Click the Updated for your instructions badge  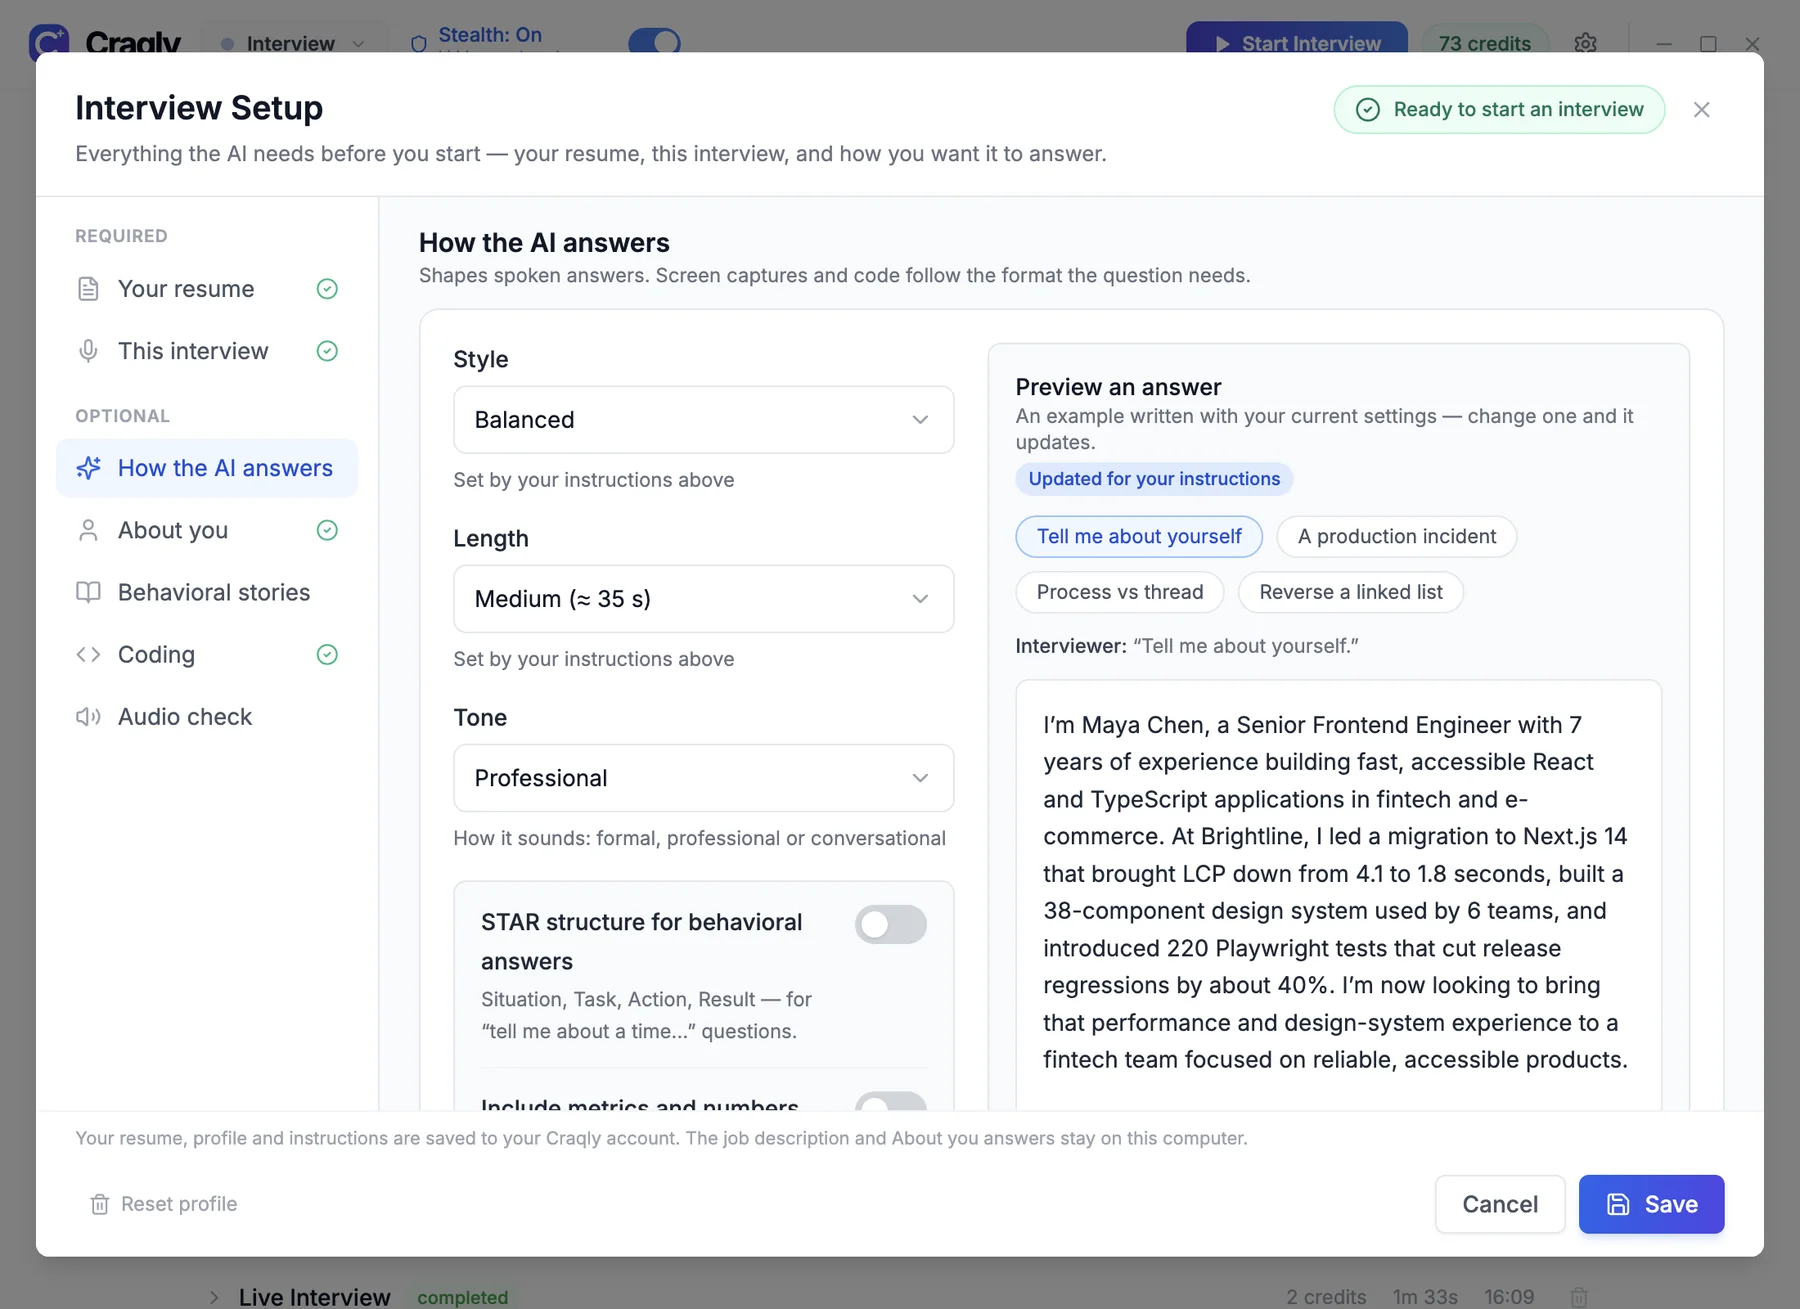click(1154, 479)
